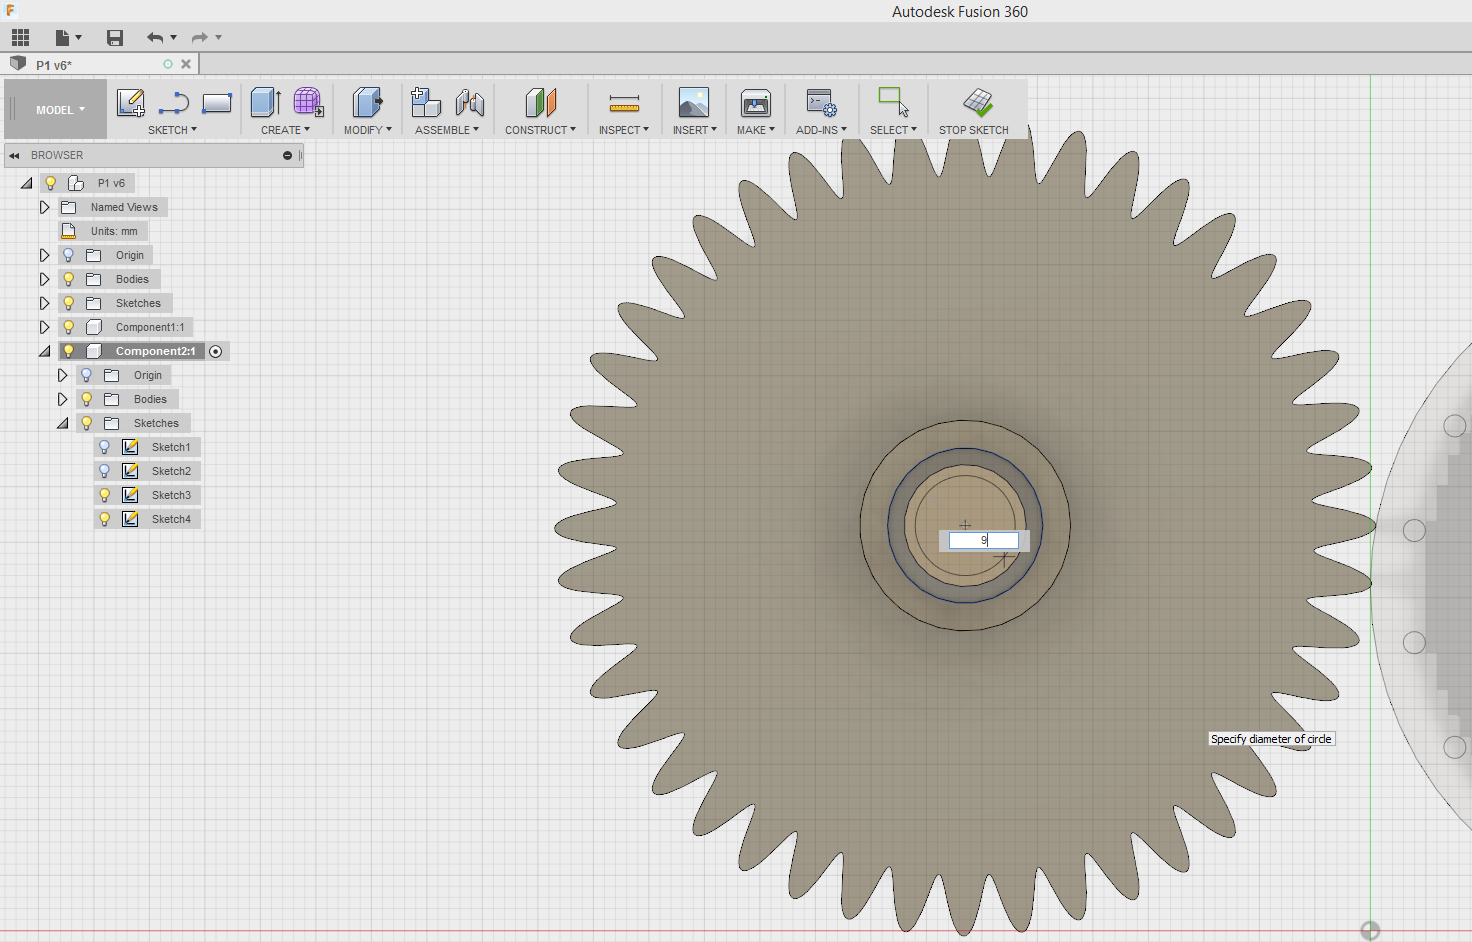1472x942 pixels.
Task: Select the Create Form tool icon
Action: (308, 102)
